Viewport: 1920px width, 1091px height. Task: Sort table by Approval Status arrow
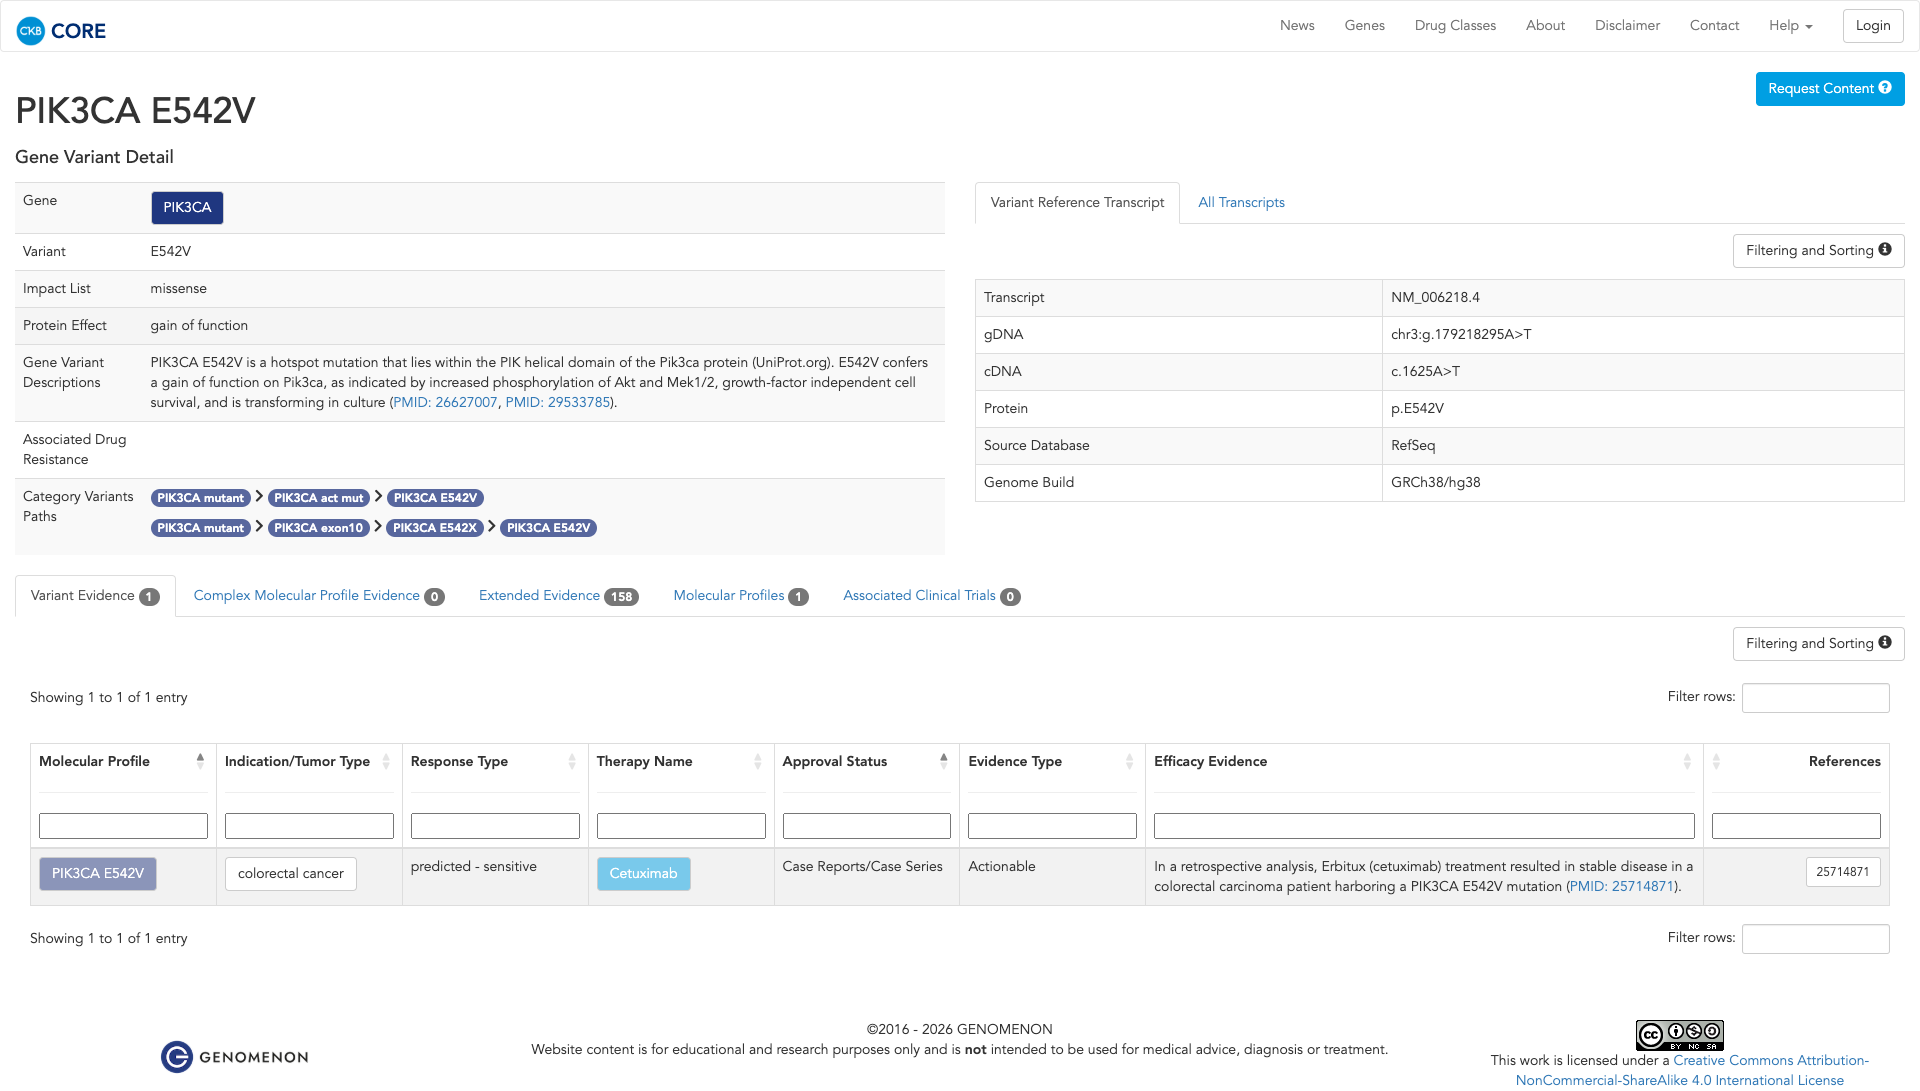point(943,761)
